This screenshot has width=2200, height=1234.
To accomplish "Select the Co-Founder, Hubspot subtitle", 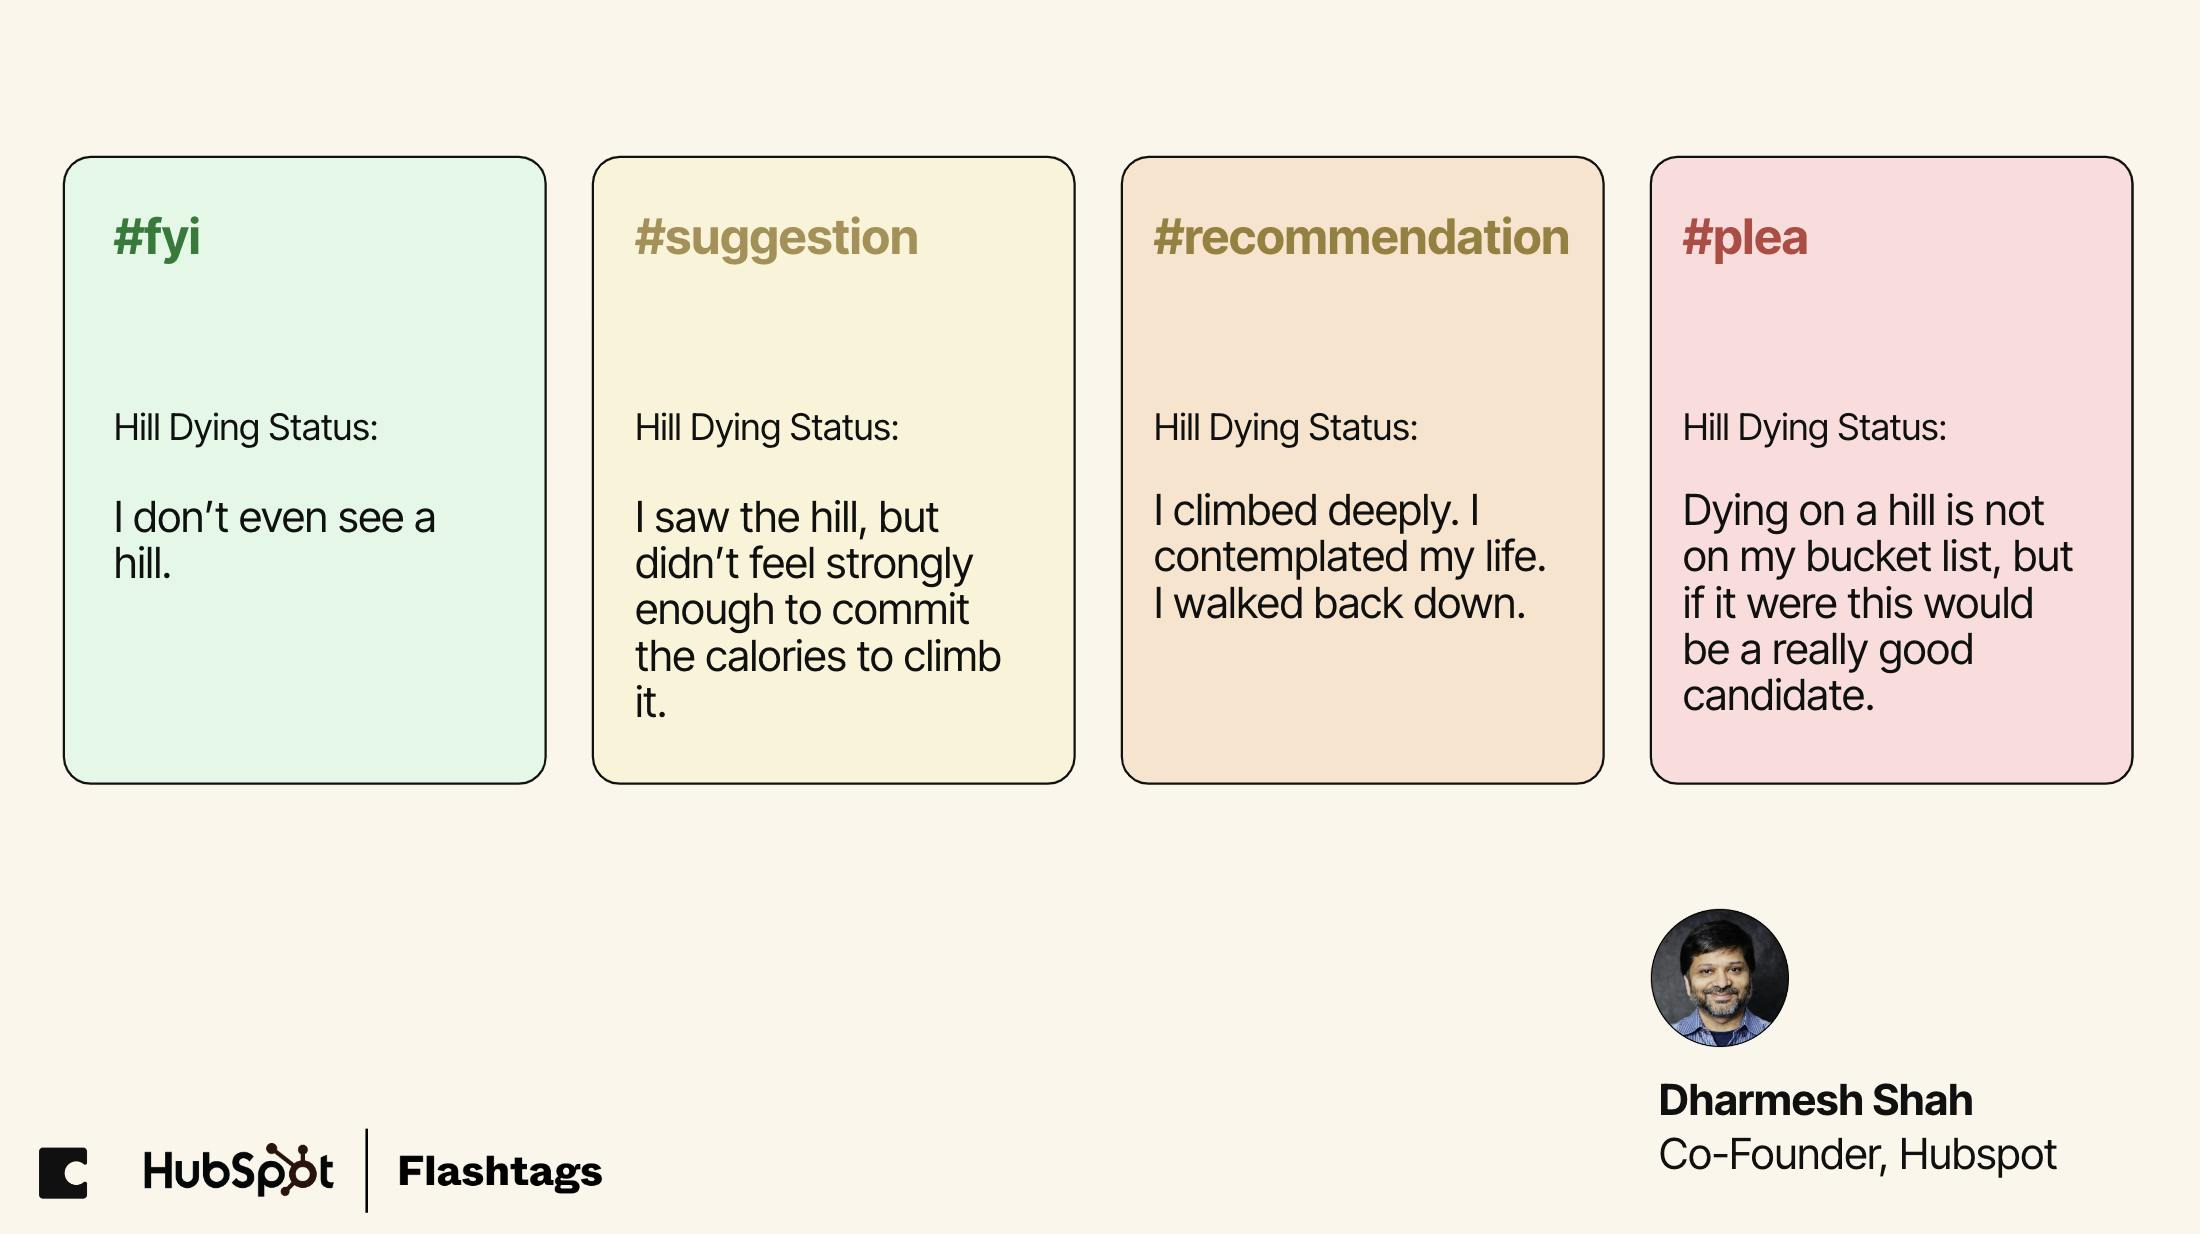I will point(1857,1154).
